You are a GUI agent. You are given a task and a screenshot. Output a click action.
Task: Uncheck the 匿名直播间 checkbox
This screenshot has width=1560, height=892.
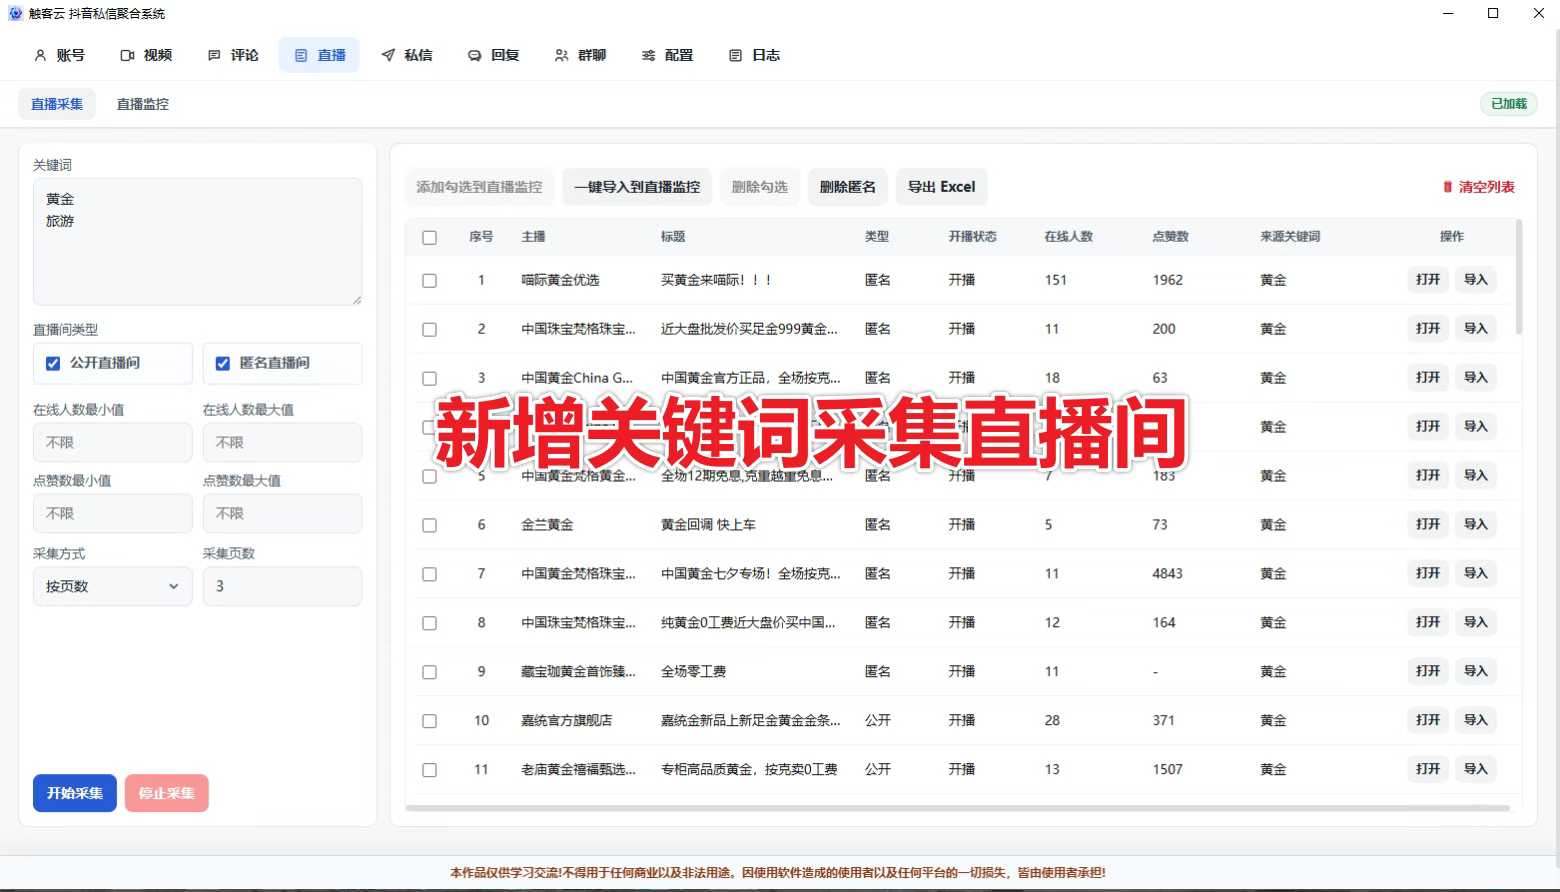click(223, 363)
